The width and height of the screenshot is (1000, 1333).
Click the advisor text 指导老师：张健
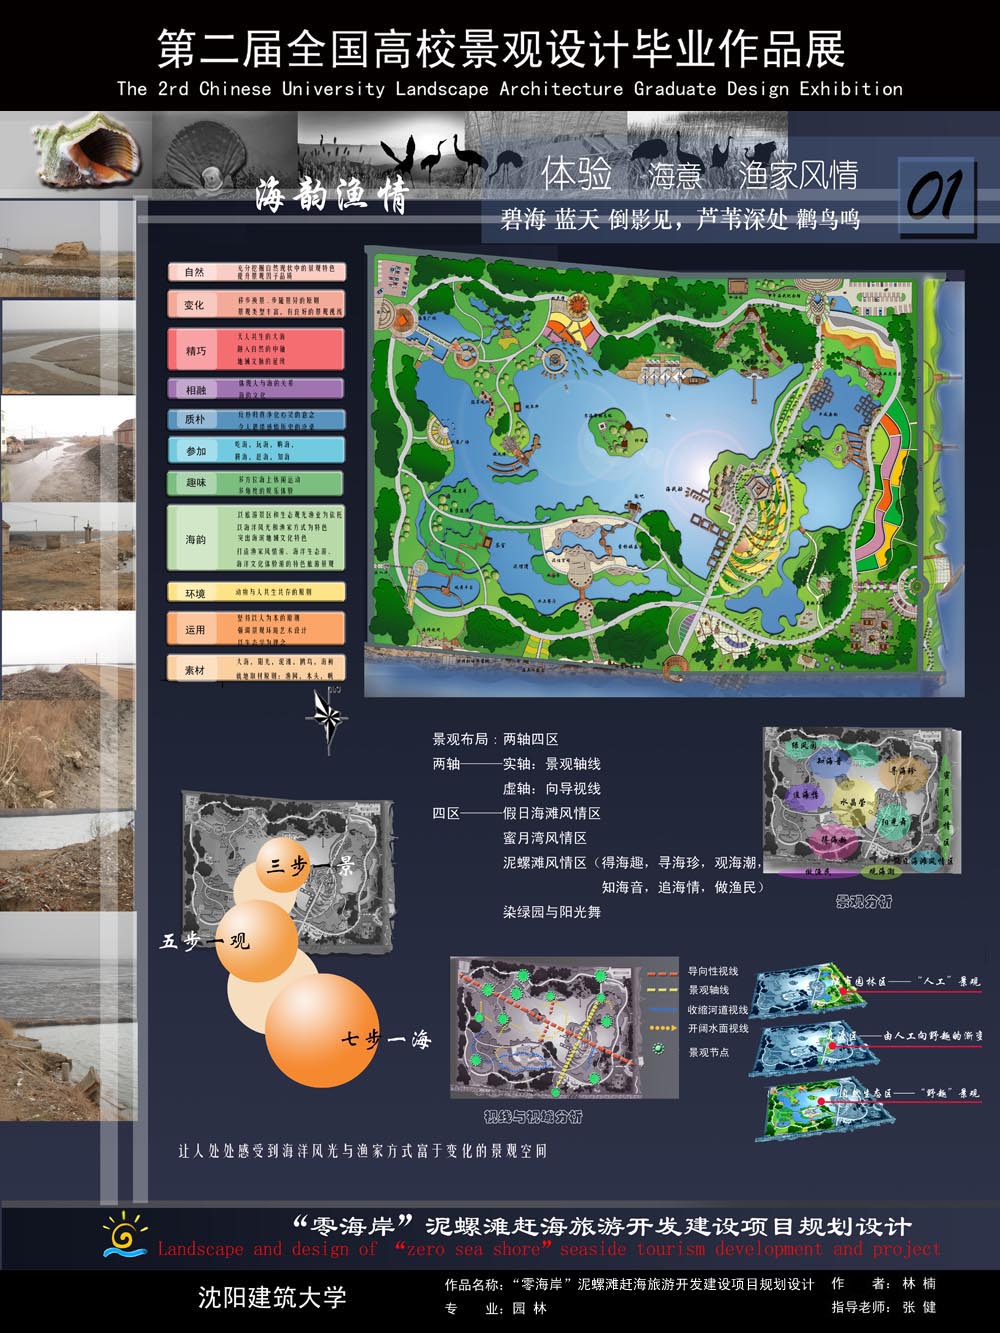885,1307
